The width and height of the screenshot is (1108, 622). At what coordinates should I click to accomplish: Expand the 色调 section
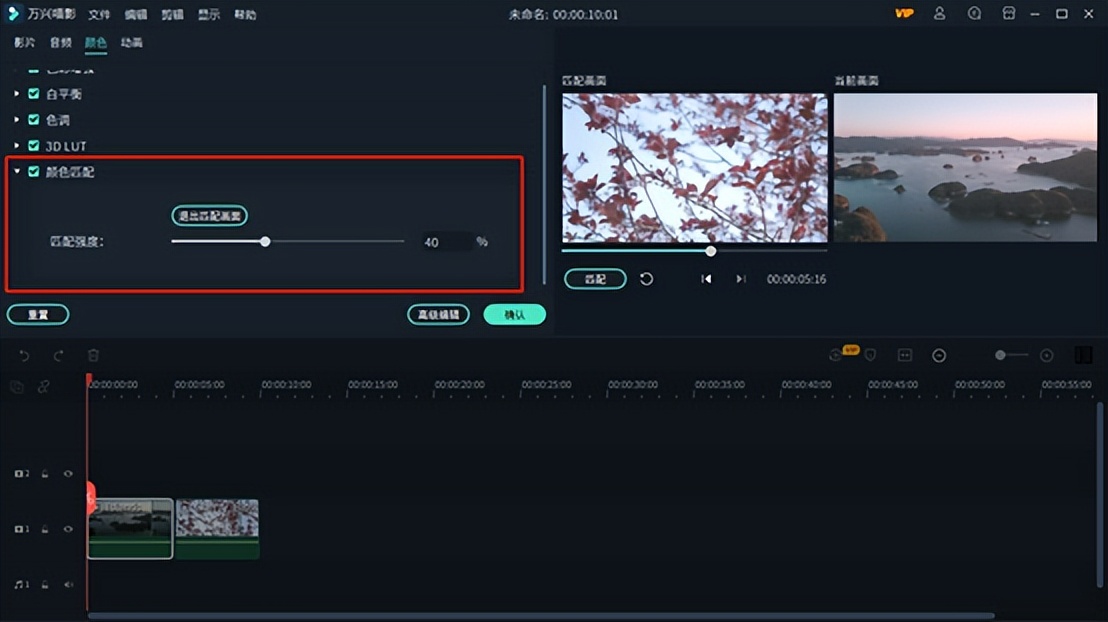click(x=15, y=120)
